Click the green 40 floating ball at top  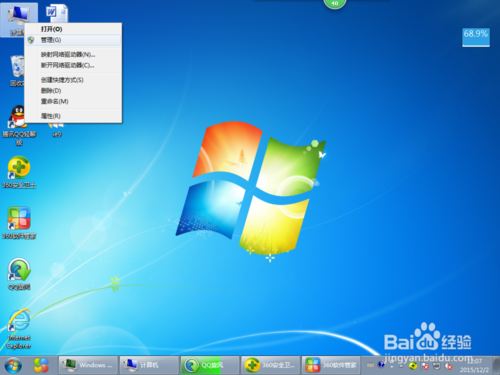335,4
